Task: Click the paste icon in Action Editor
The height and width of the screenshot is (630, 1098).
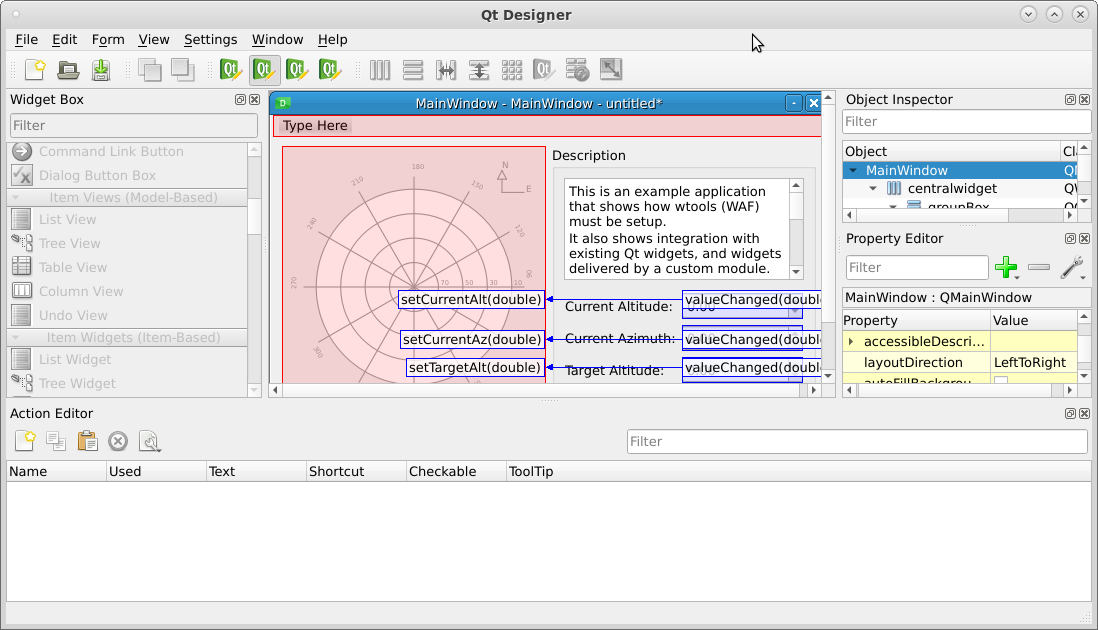Action: point(87,441)
